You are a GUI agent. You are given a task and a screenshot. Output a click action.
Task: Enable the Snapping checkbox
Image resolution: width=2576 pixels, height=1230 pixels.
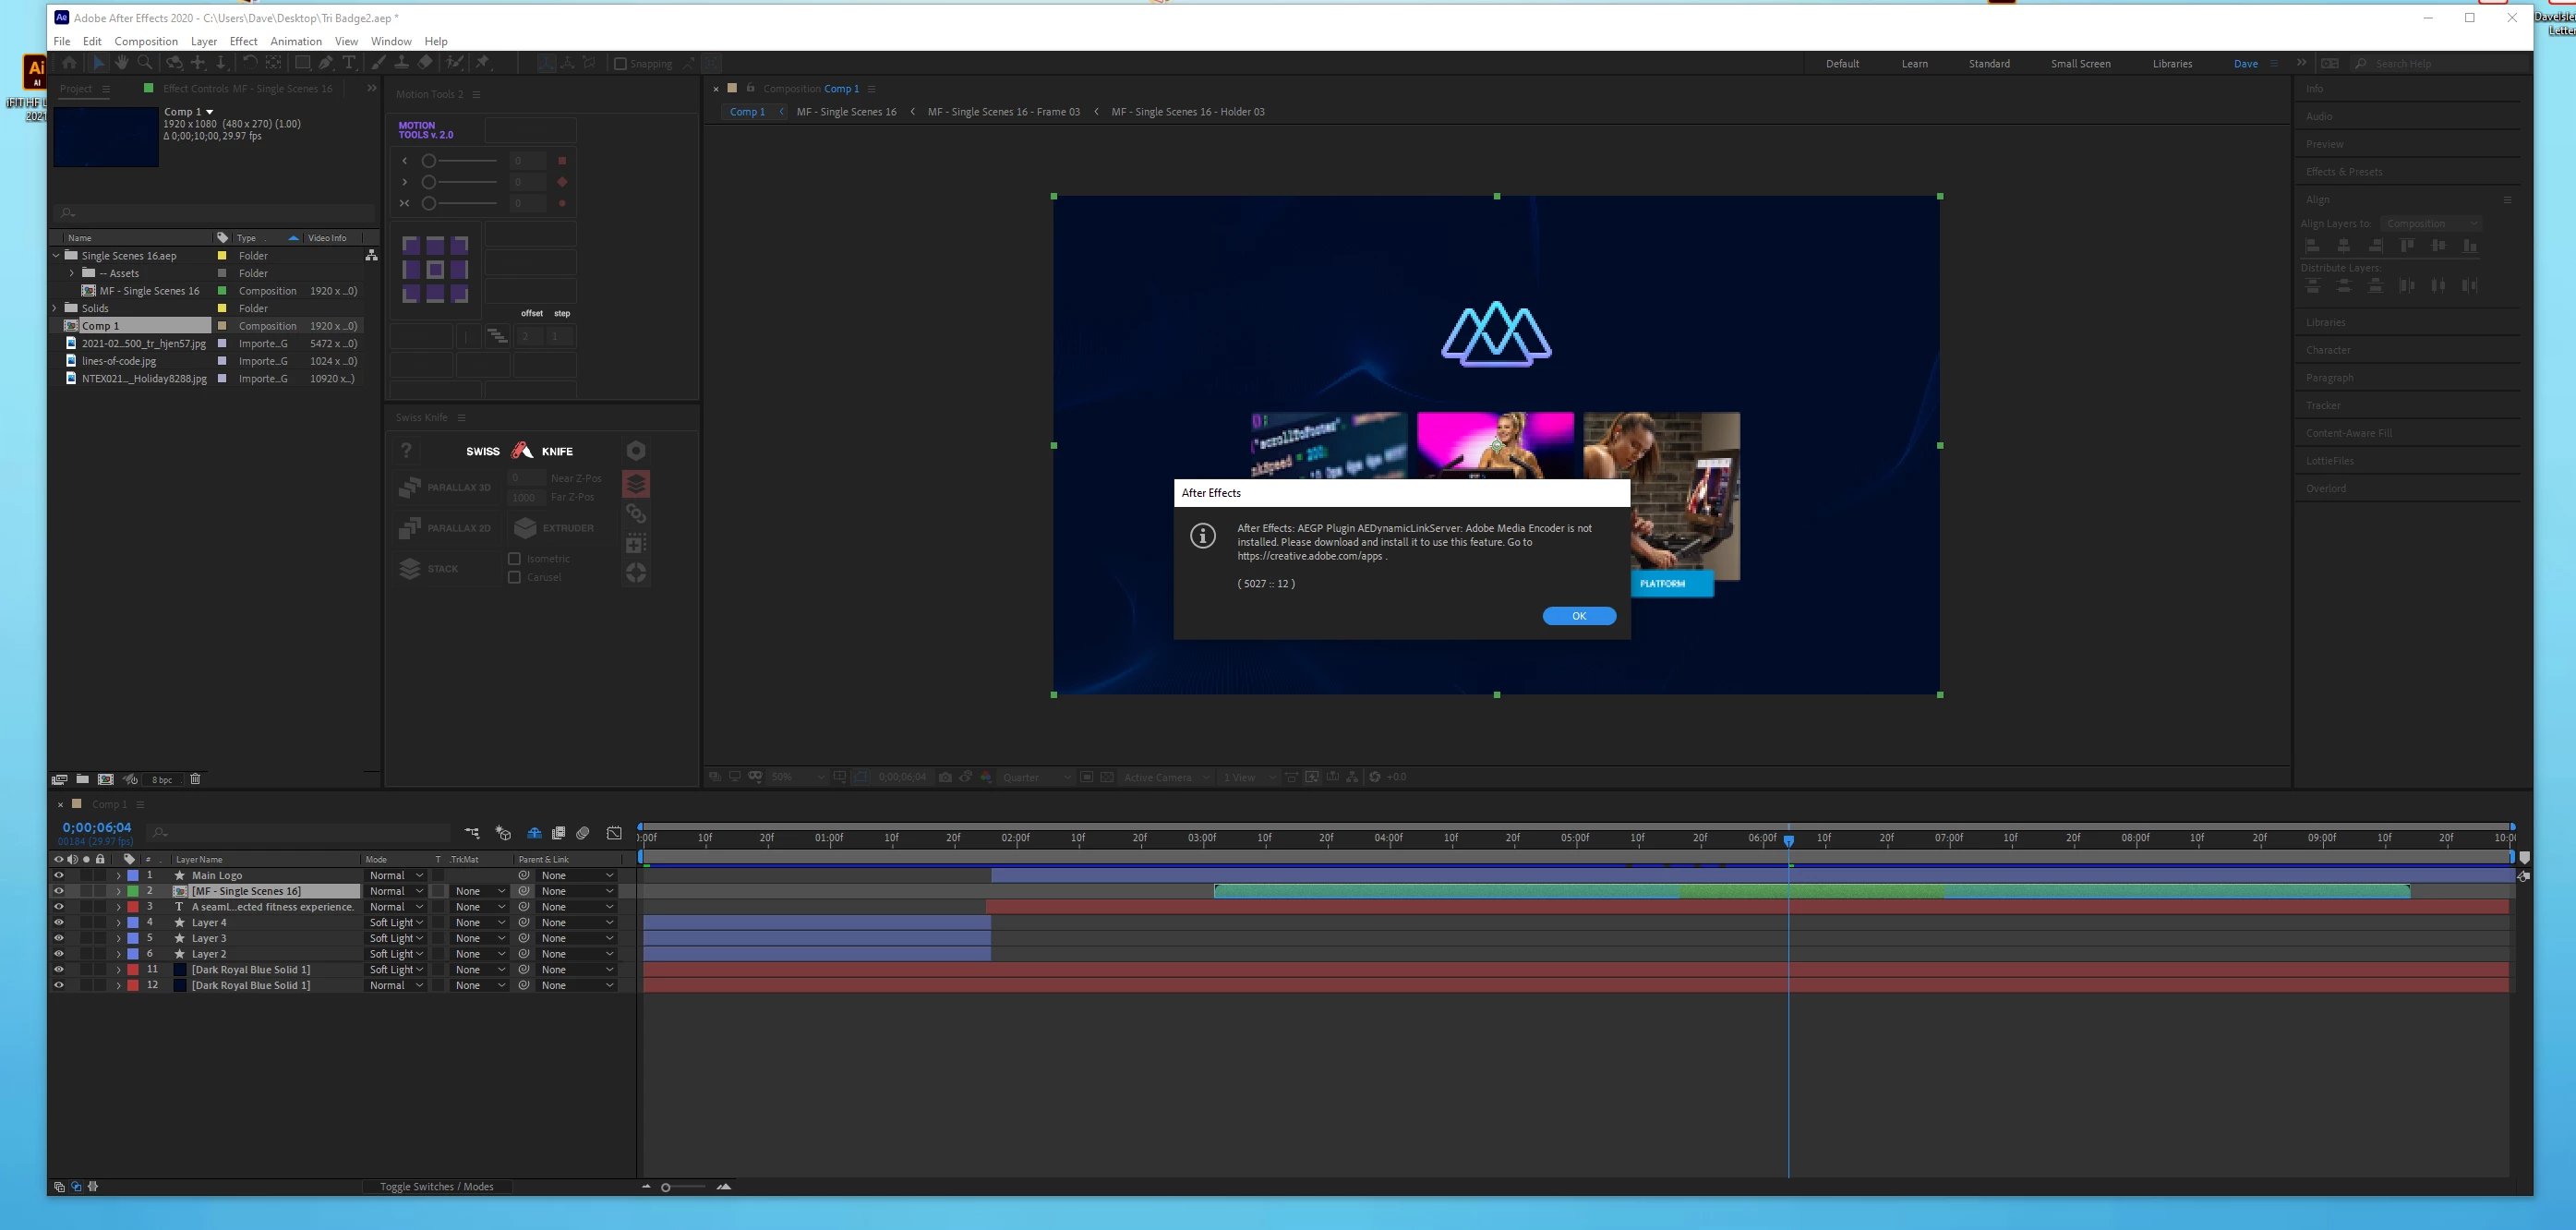coord(620,64)
